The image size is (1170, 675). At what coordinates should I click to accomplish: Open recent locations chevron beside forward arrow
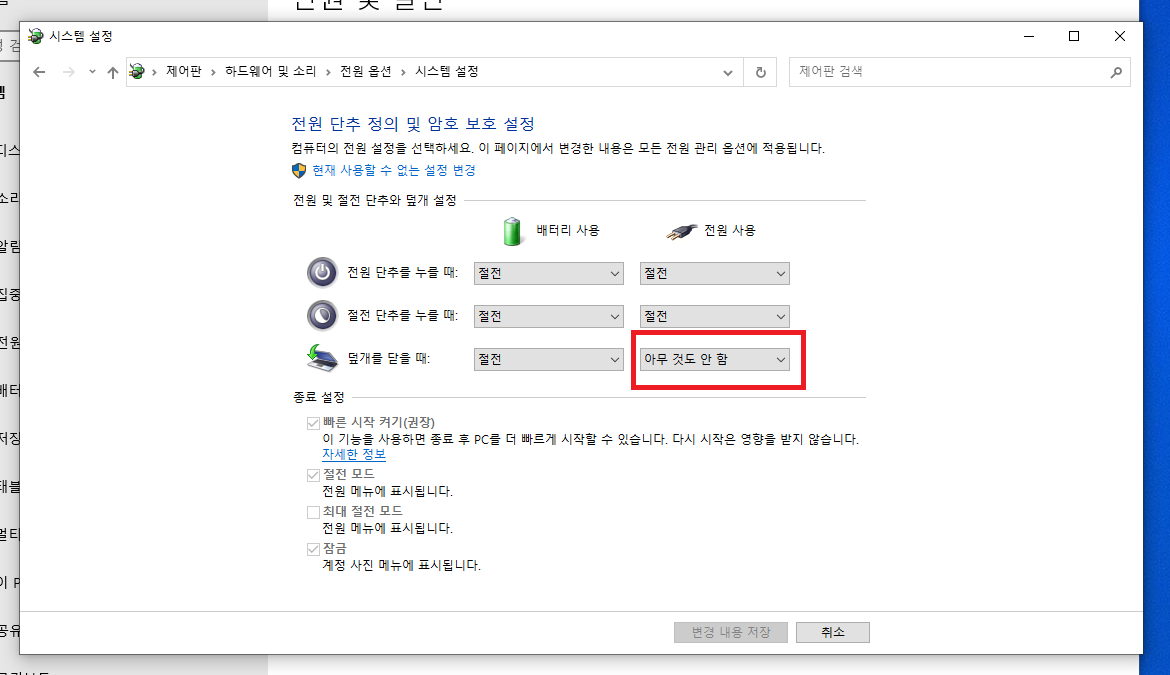(92, 72)
